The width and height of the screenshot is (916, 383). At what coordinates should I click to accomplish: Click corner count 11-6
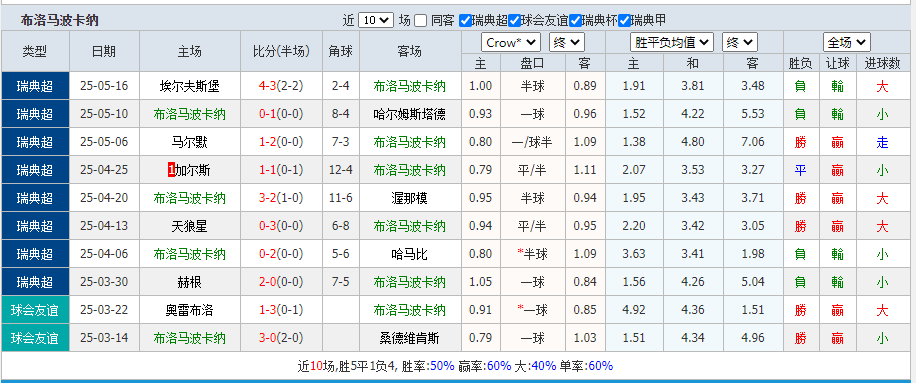341,199
